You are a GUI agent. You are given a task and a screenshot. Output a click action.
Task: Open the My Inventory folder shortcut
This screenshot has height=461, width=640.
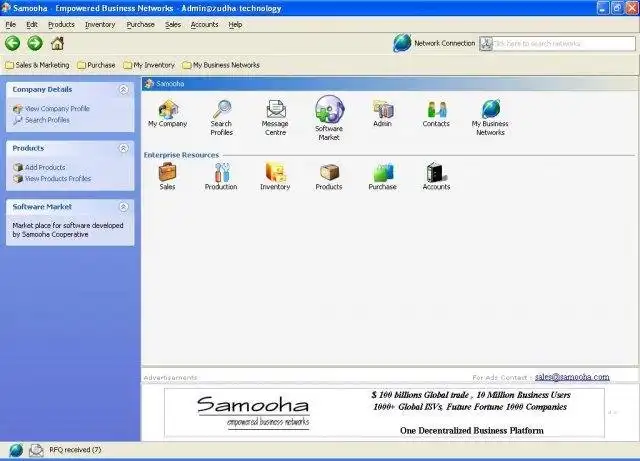click(x=149, y=65)
